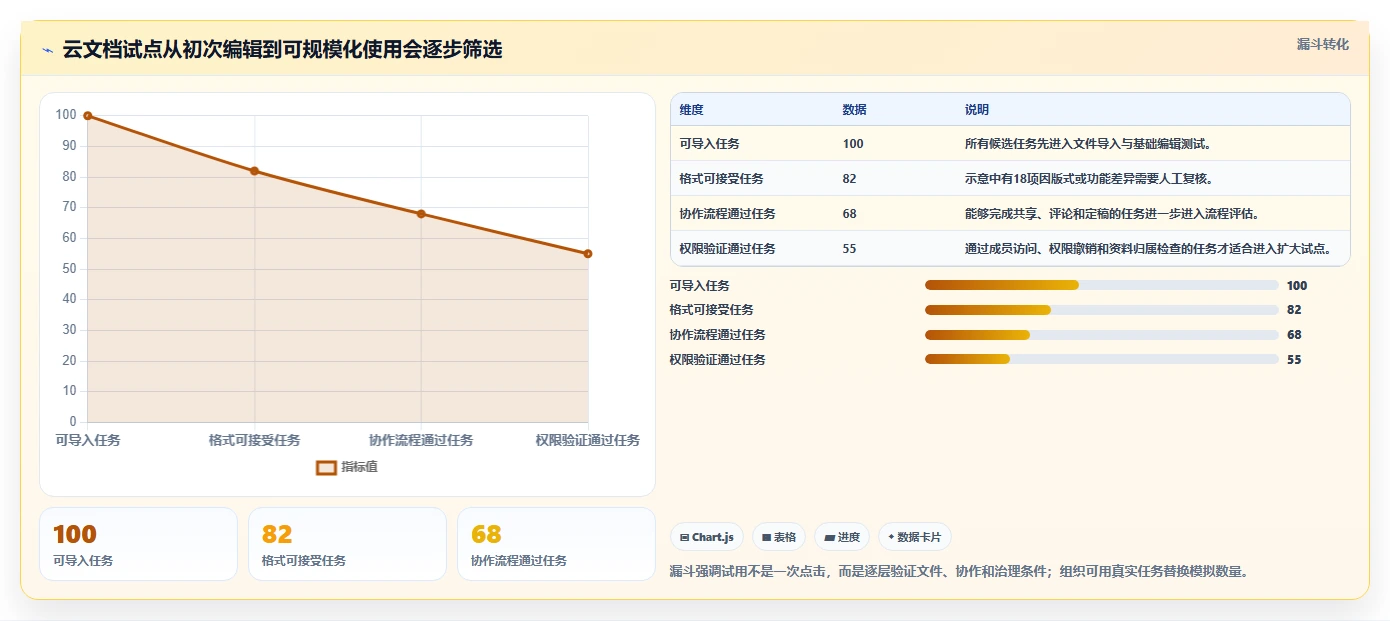Click the x-axis label 格式可接受任务
1390x621 pixels.
click(x=254, y=440)
